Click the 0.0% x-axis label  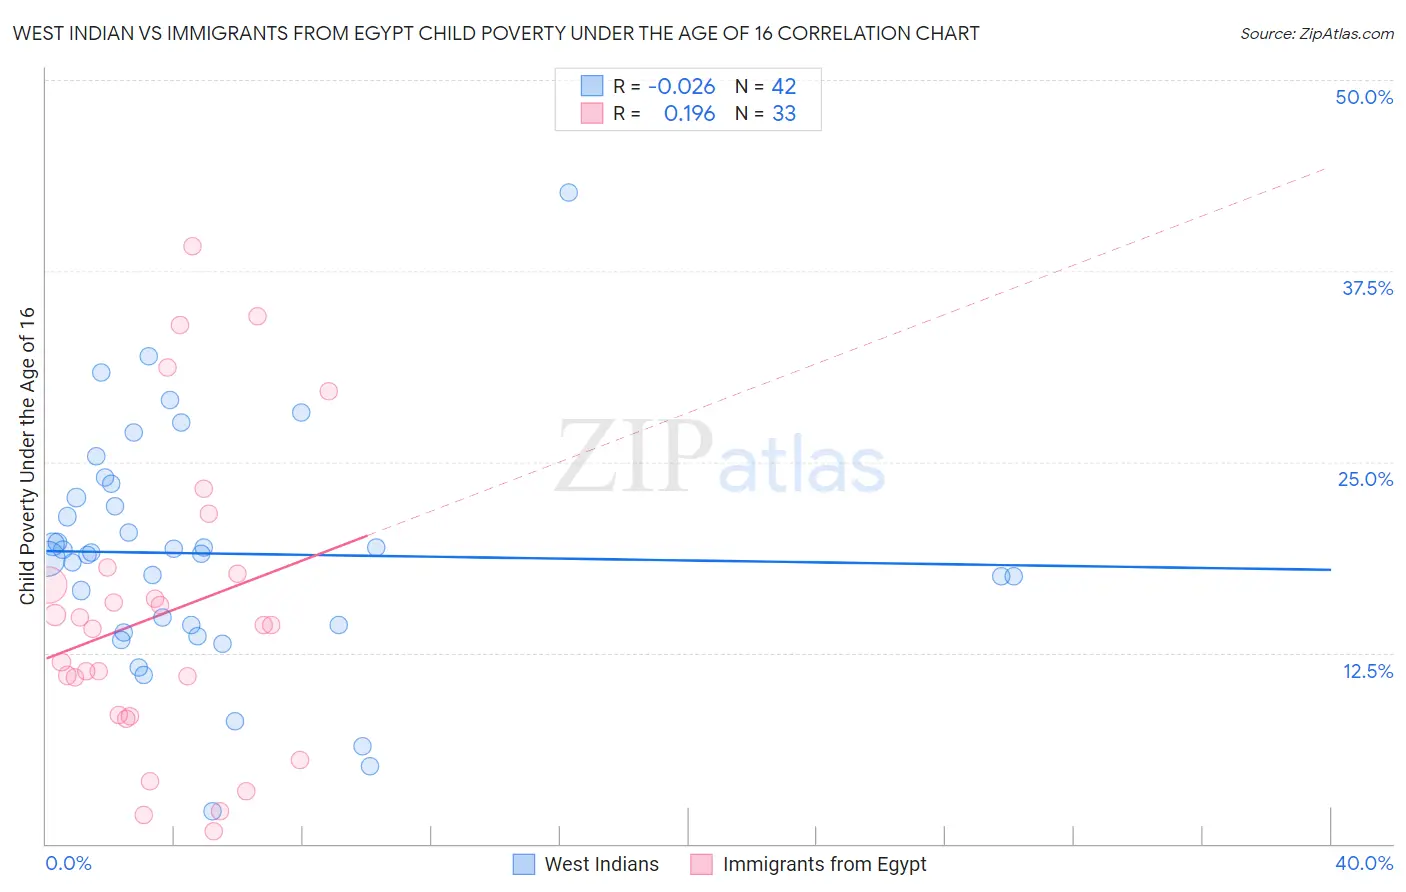pos(68,863)
